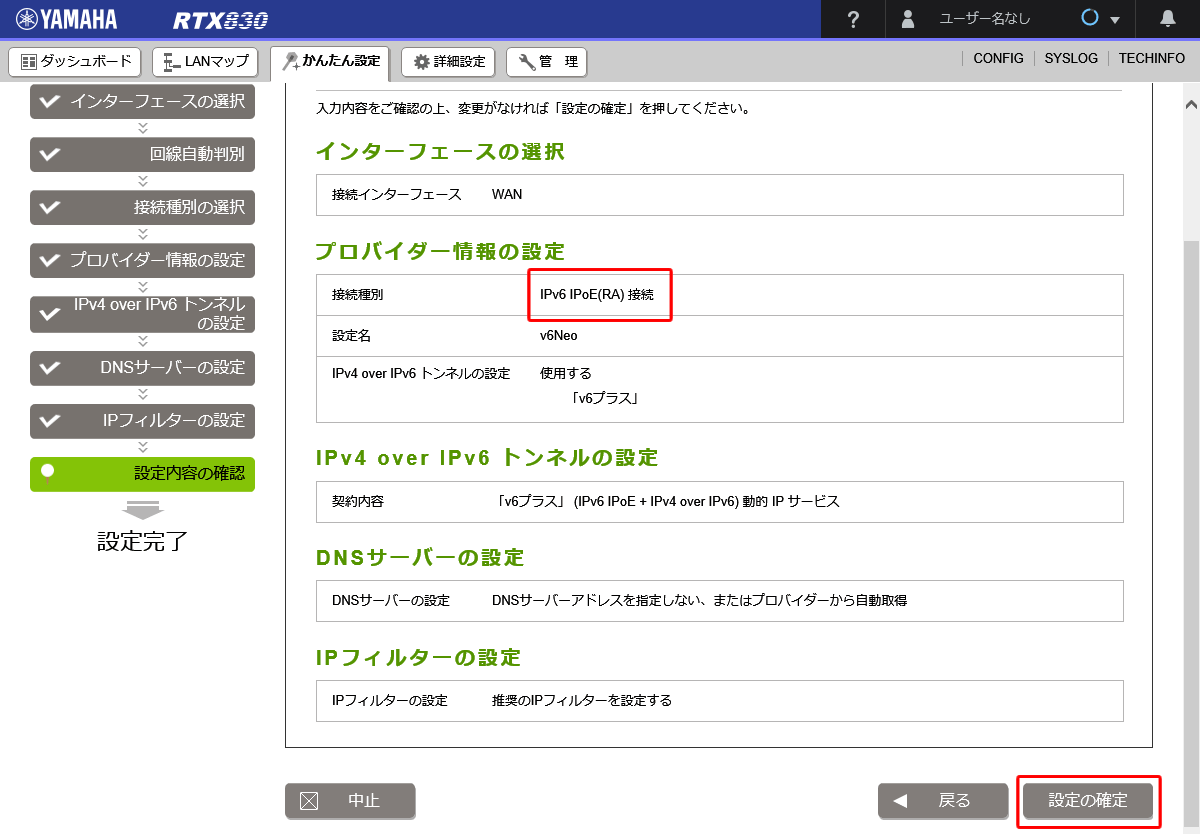Image resolution: width=1200 pixels, height=834 pixels.
Task: Click the 中止 cancel button
Action: point(350,800)
